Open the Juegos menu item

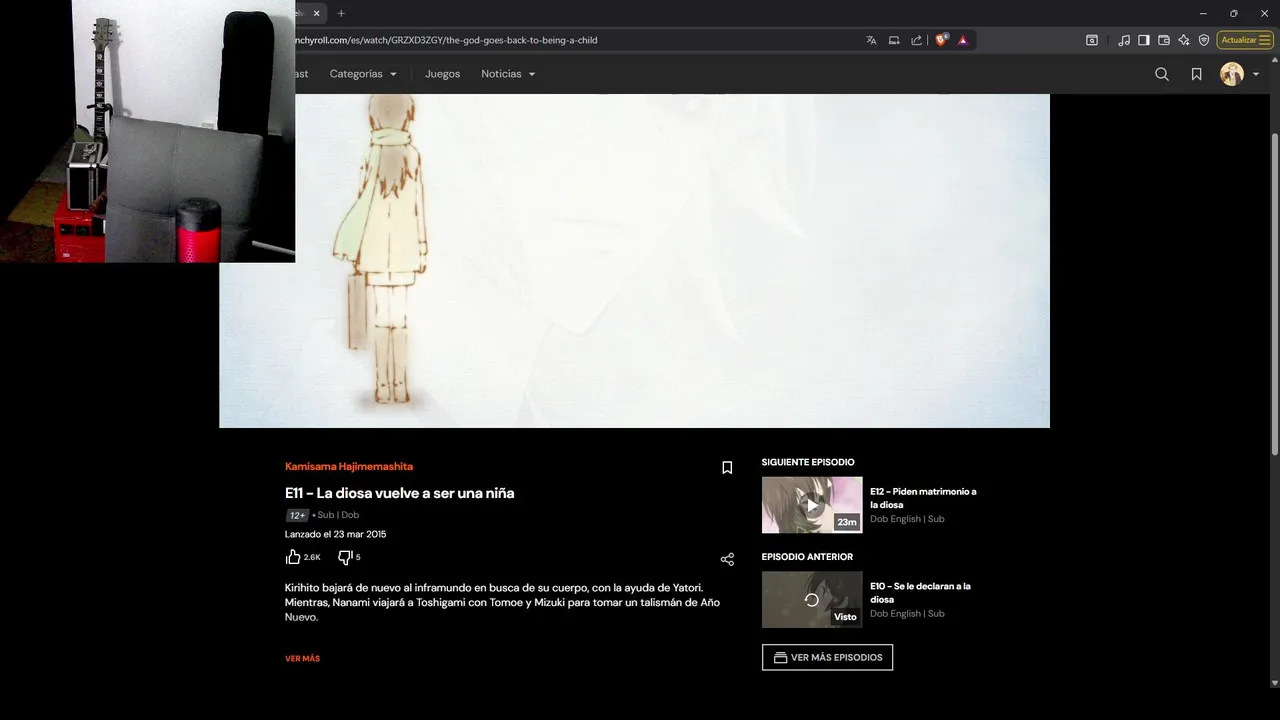442,74
